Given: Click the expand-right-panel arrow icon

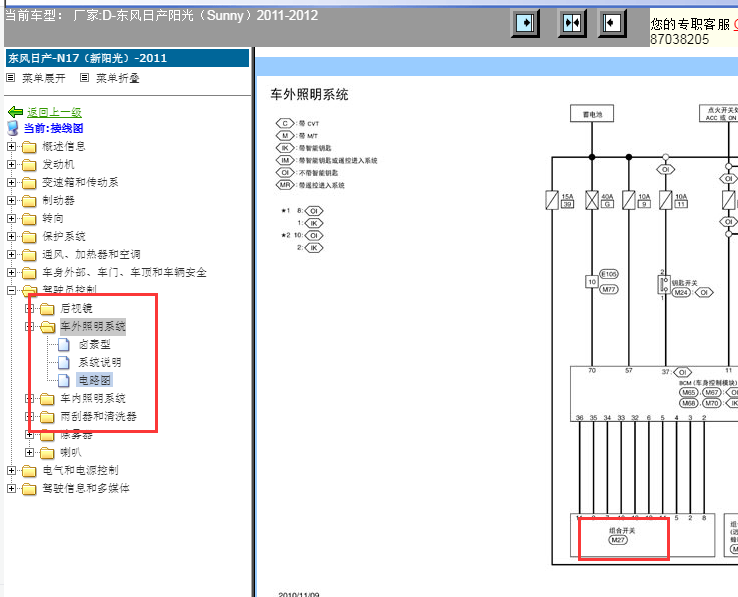Looking at the screenshot, I should coord(525,23).
